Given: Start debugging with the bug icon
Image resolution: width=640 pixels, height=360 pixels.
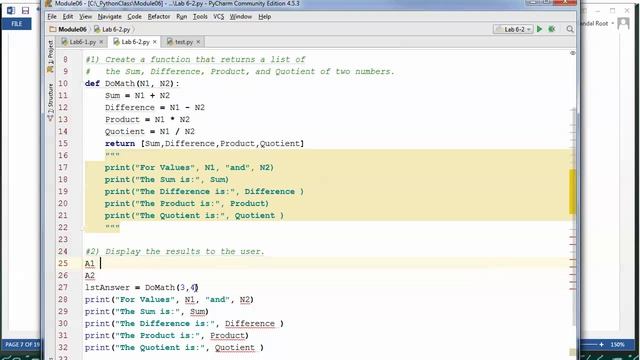Looking at the screenshot, I should (x=552, y=29).
